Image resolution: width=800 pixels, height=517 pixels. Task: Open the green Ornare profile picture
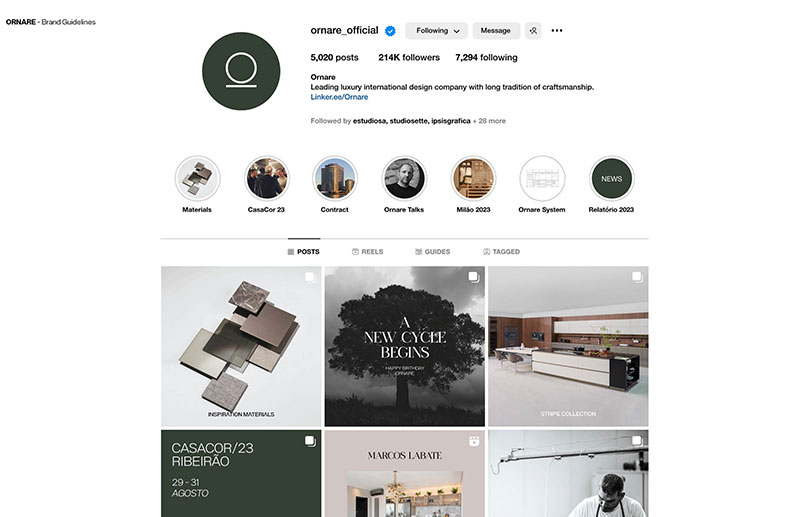pyautogui.click(x=241, y=71)
